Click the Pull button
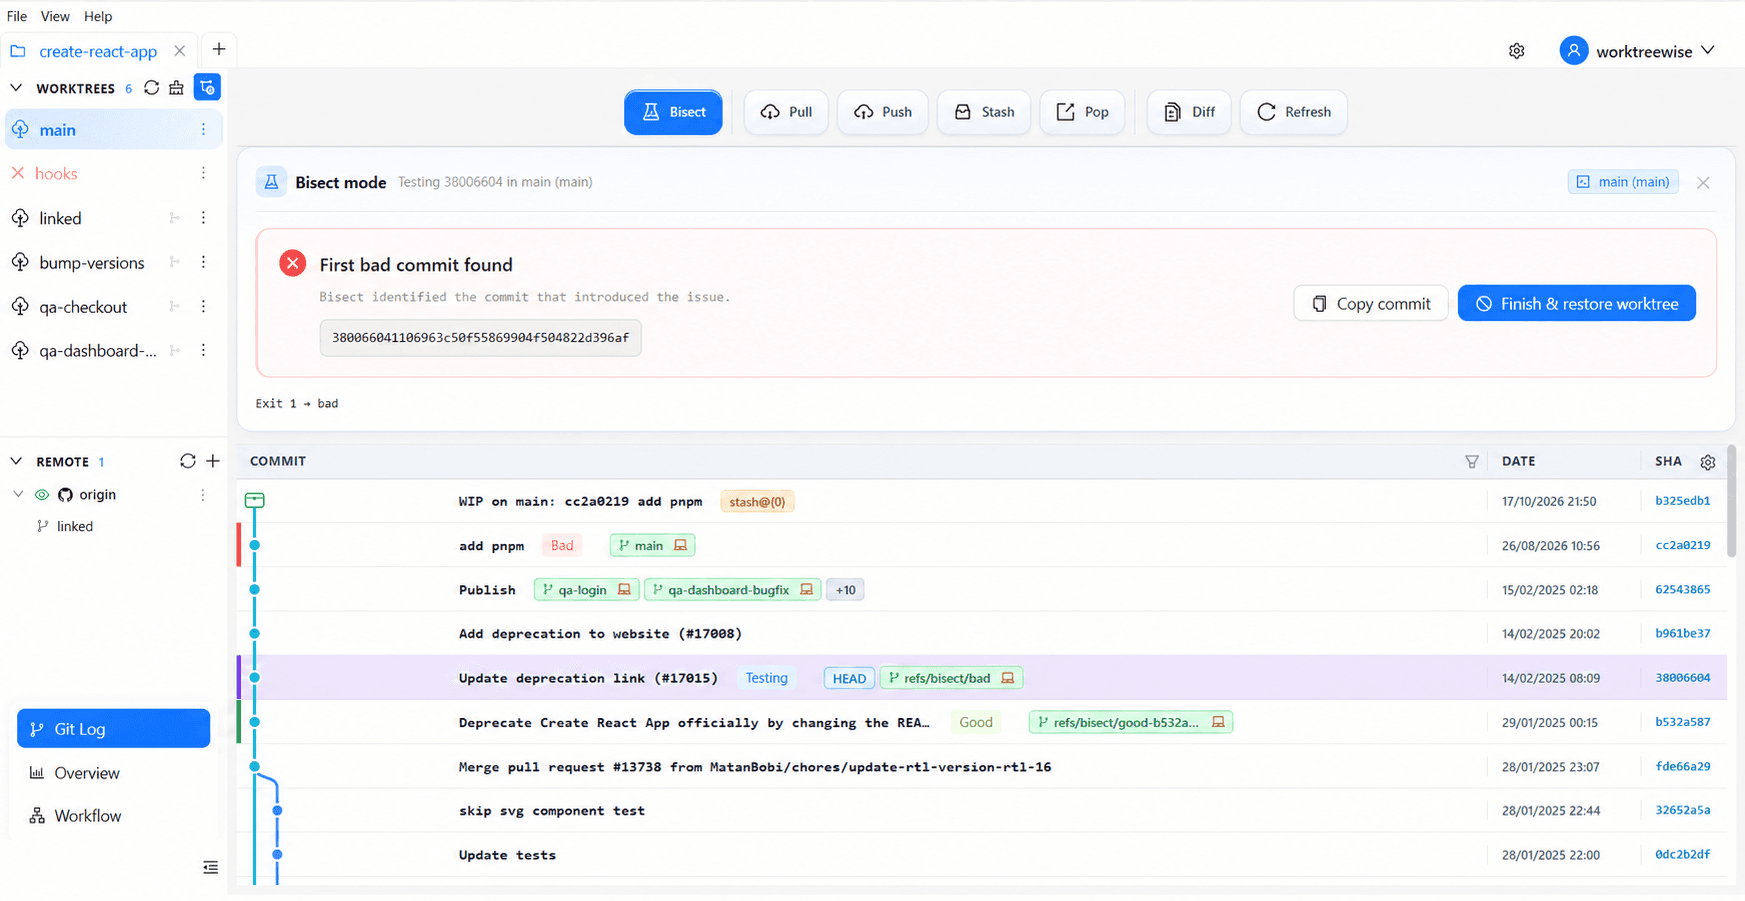Viewport: 1745px width, 901px height. click(786, 112)
